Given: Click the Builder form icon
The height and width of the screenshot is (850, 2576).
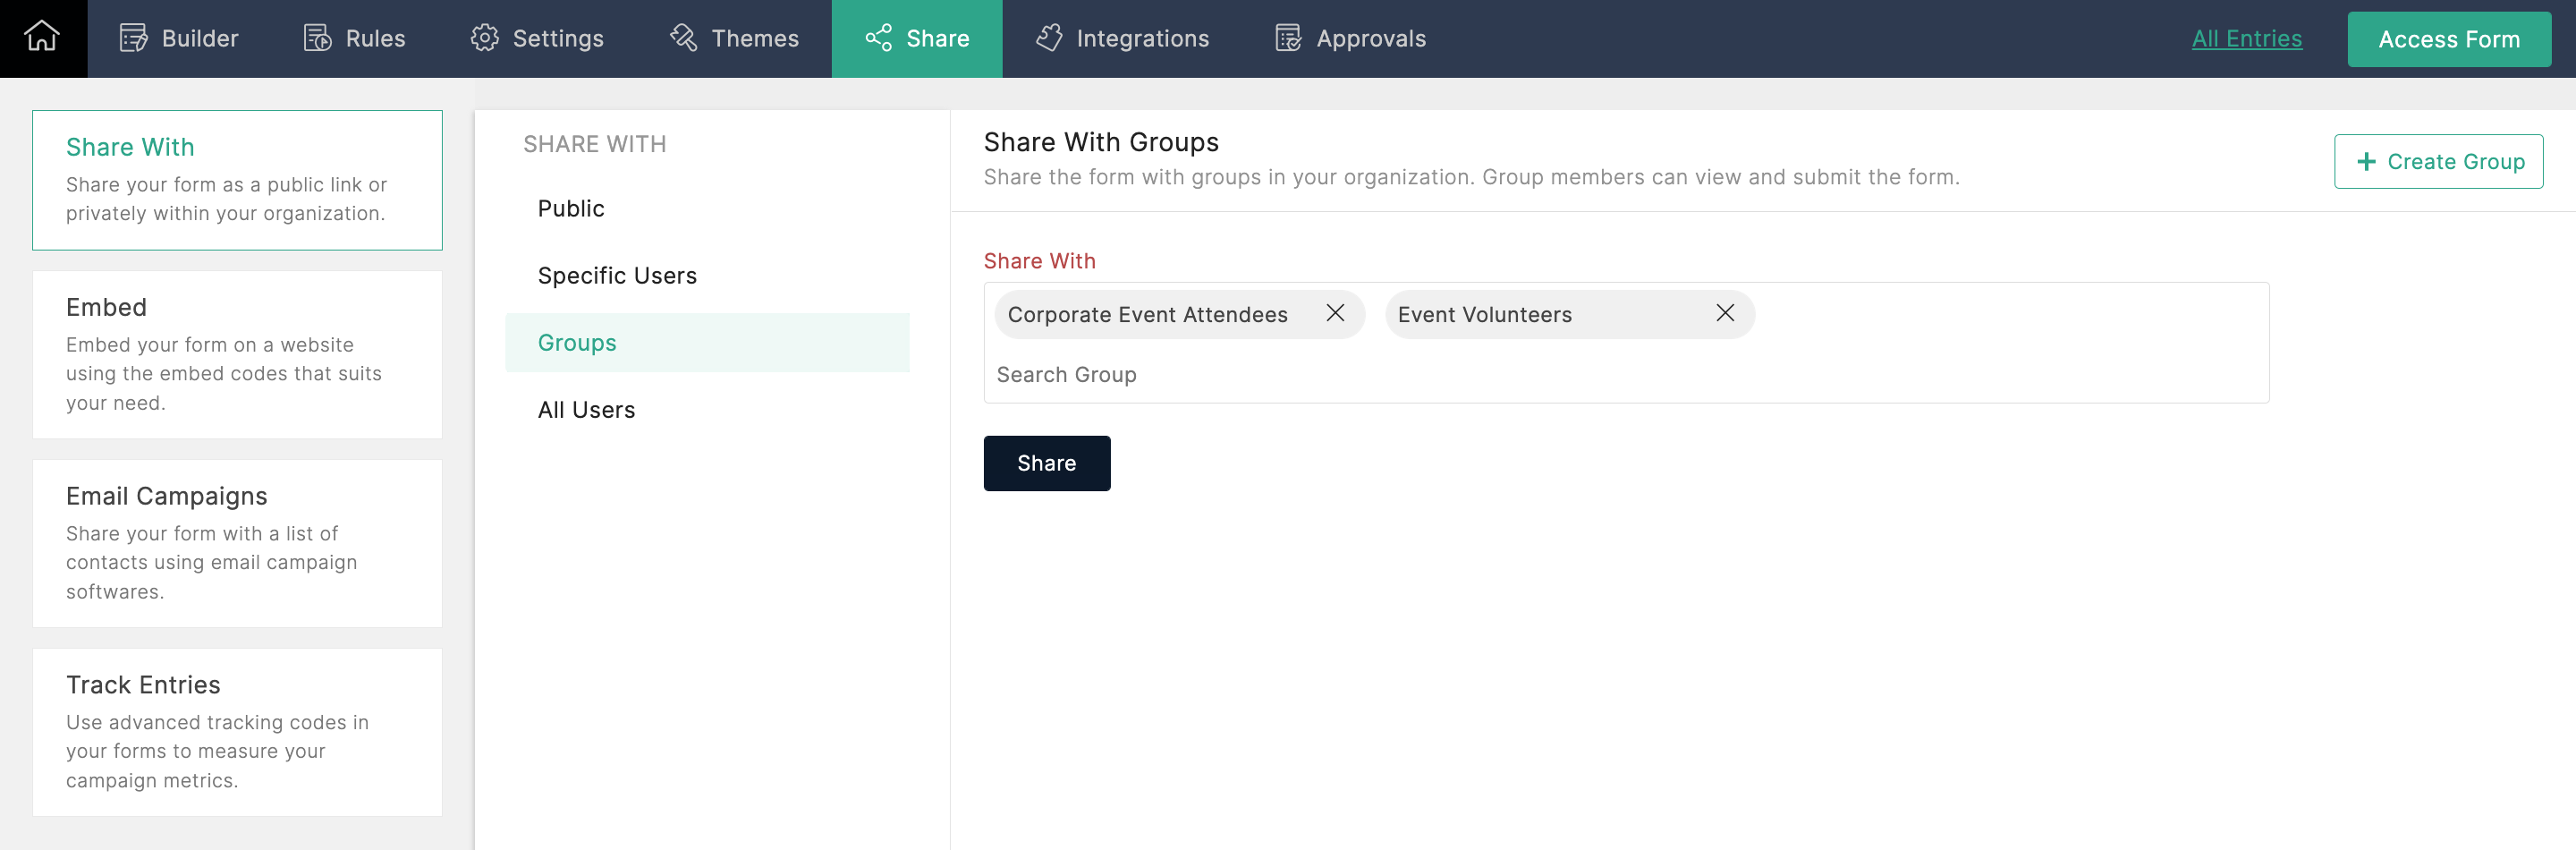Looking at the screenshot, I should point(133,38).
